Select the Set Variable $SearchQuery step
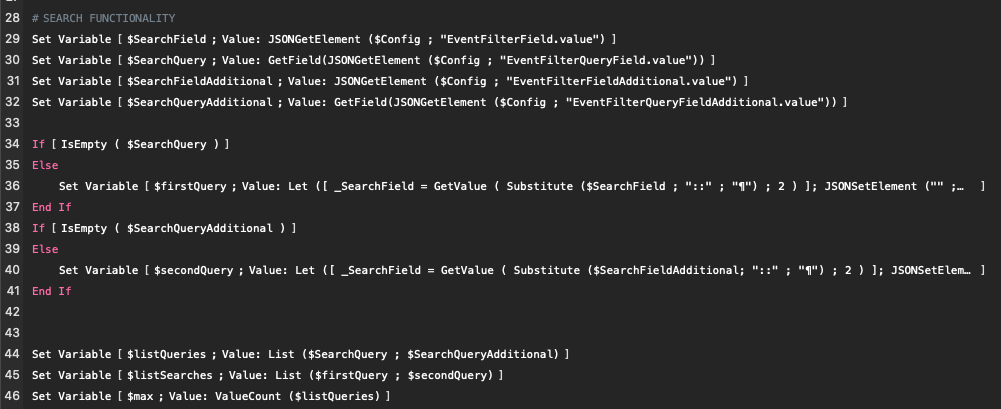The image size is (1001, 409). [373, 60]
